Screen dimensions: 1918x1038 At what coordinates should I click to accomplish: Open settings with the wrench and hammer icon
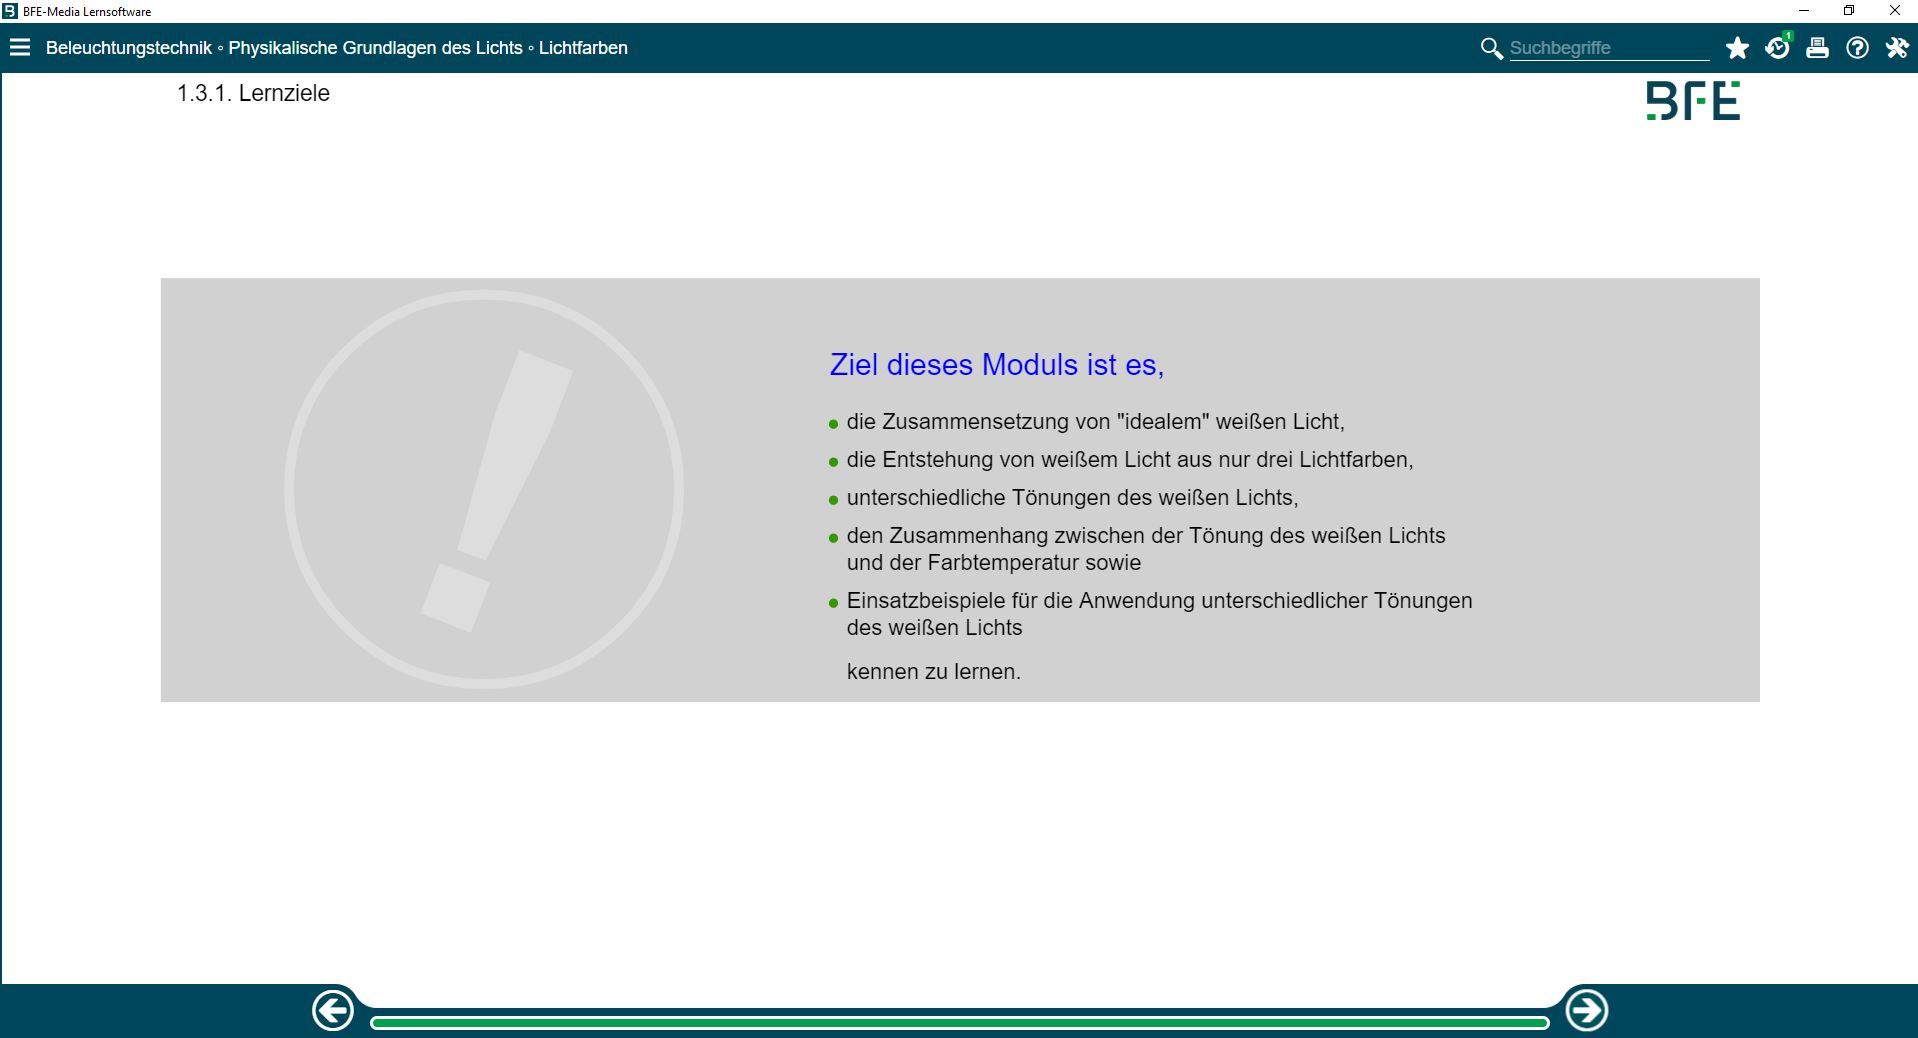(1897, 48)
